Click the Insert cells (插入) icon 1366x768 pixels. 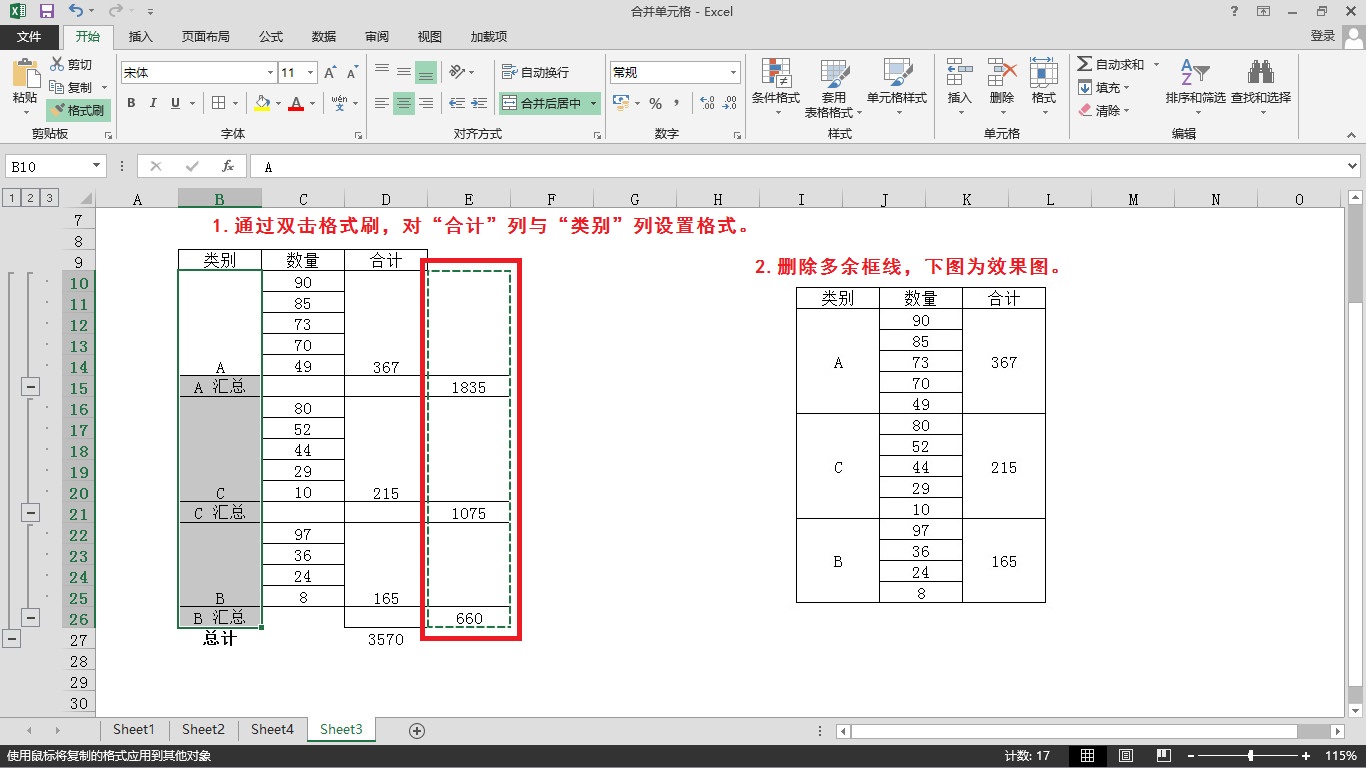[x=960, y=73]
